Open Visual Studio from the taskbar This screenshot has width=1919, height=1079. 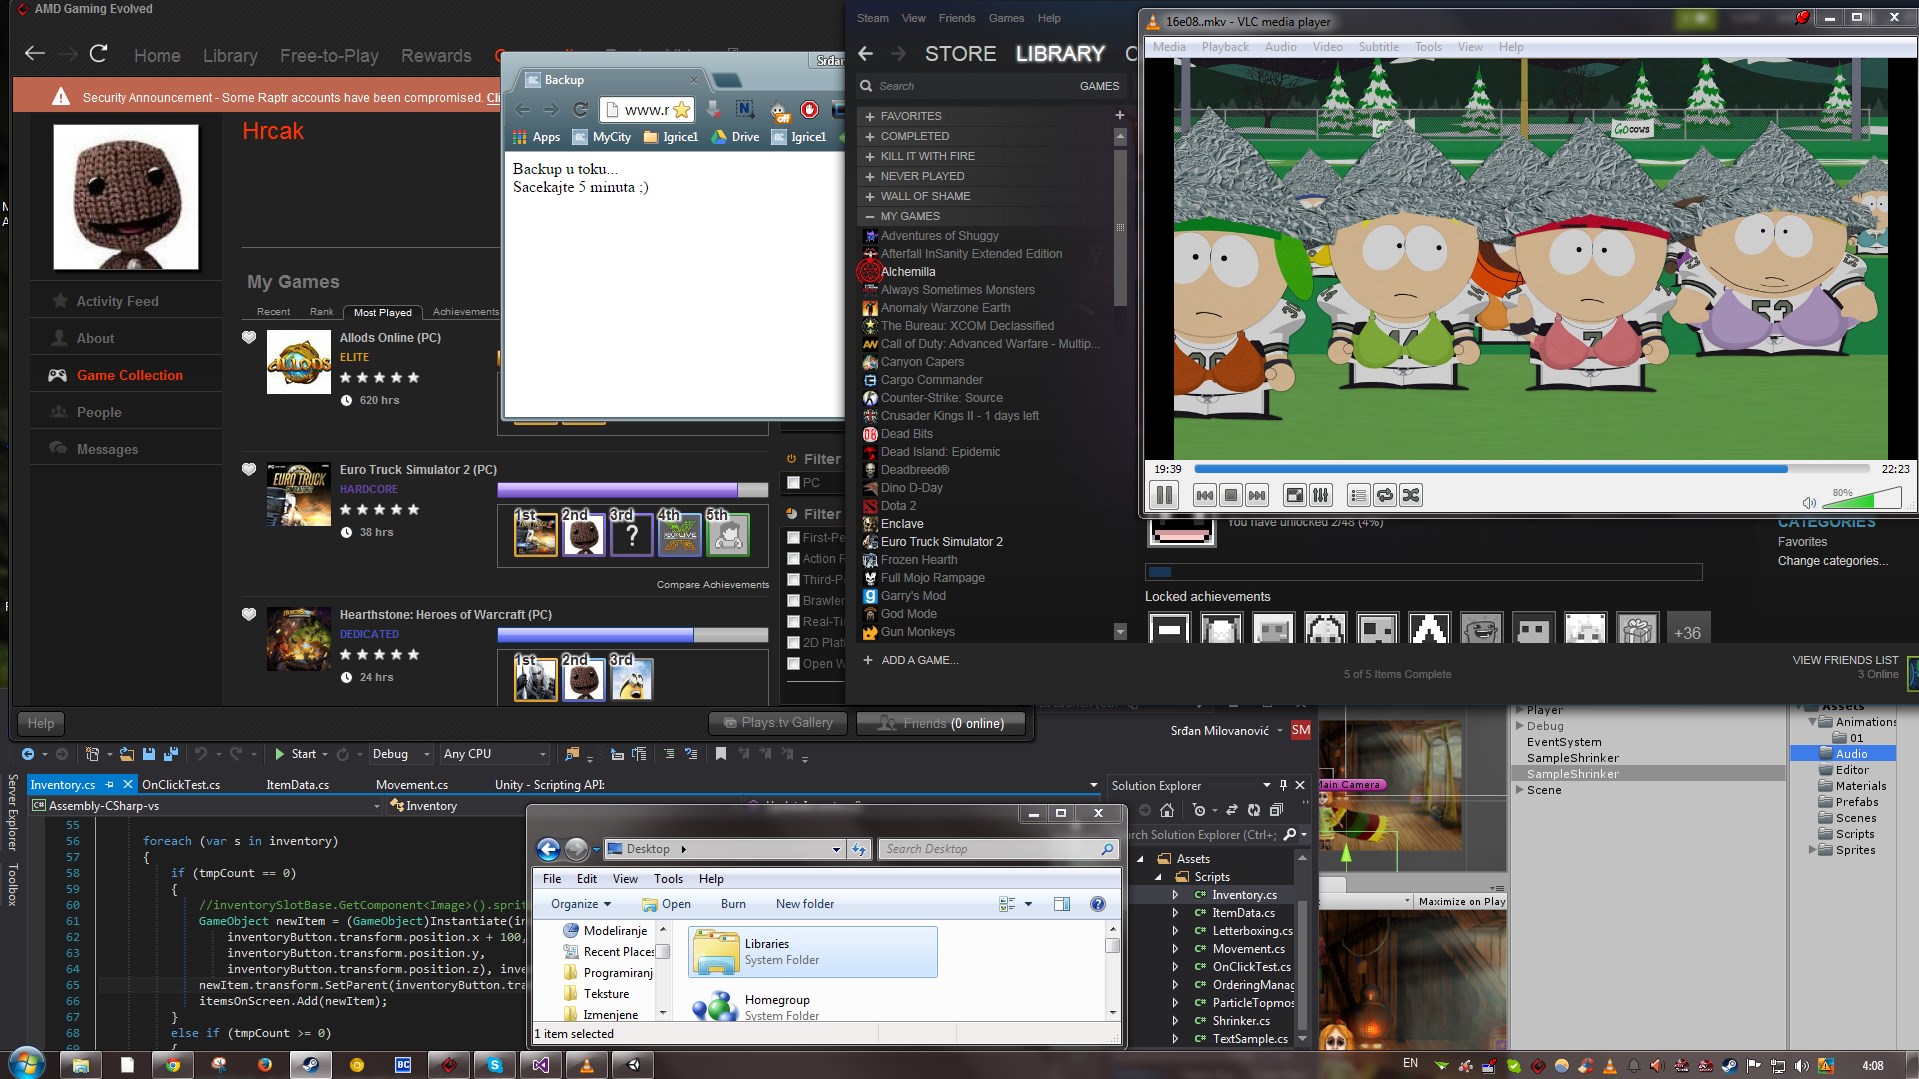(541, 1065)
